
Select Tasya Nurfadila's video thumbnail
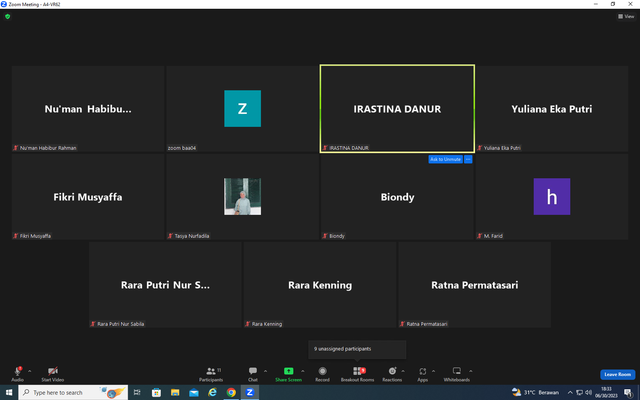pyautogui.click(x=242, y=196)
